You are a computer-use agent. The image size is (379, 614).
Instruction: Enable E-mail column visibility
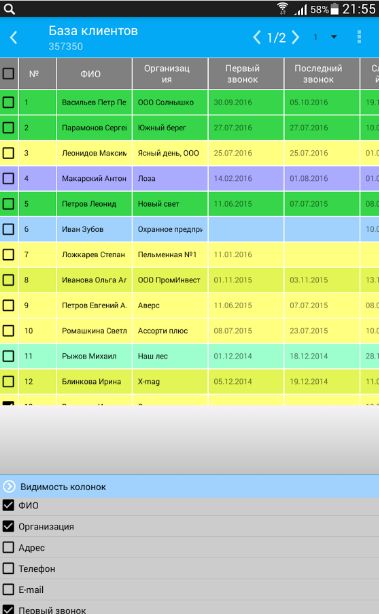click(x=8, y=589)
